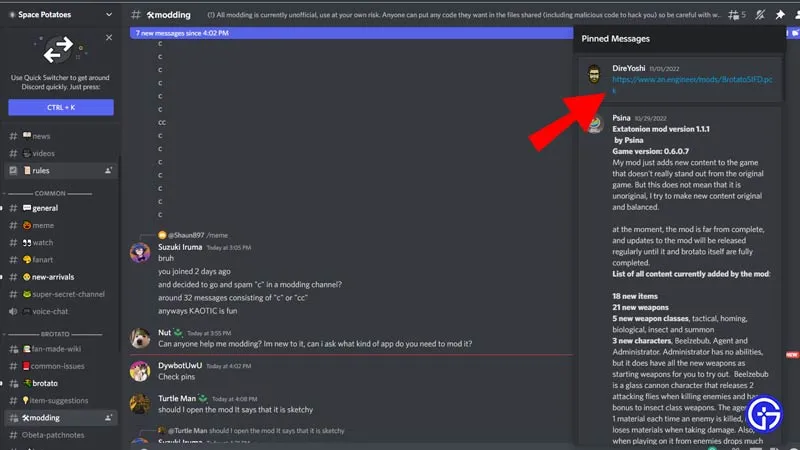The image size is (800, 450).
Task: Dismiss the Quick Switcher tip
Action: [109, 37]
